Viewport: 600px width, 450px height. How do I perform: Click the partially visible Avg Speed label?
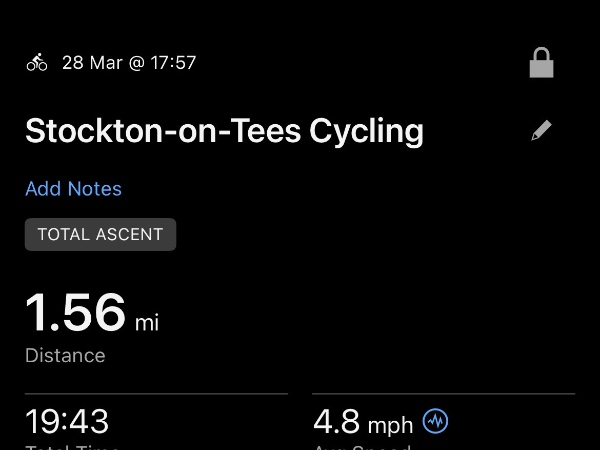point(361,446)
